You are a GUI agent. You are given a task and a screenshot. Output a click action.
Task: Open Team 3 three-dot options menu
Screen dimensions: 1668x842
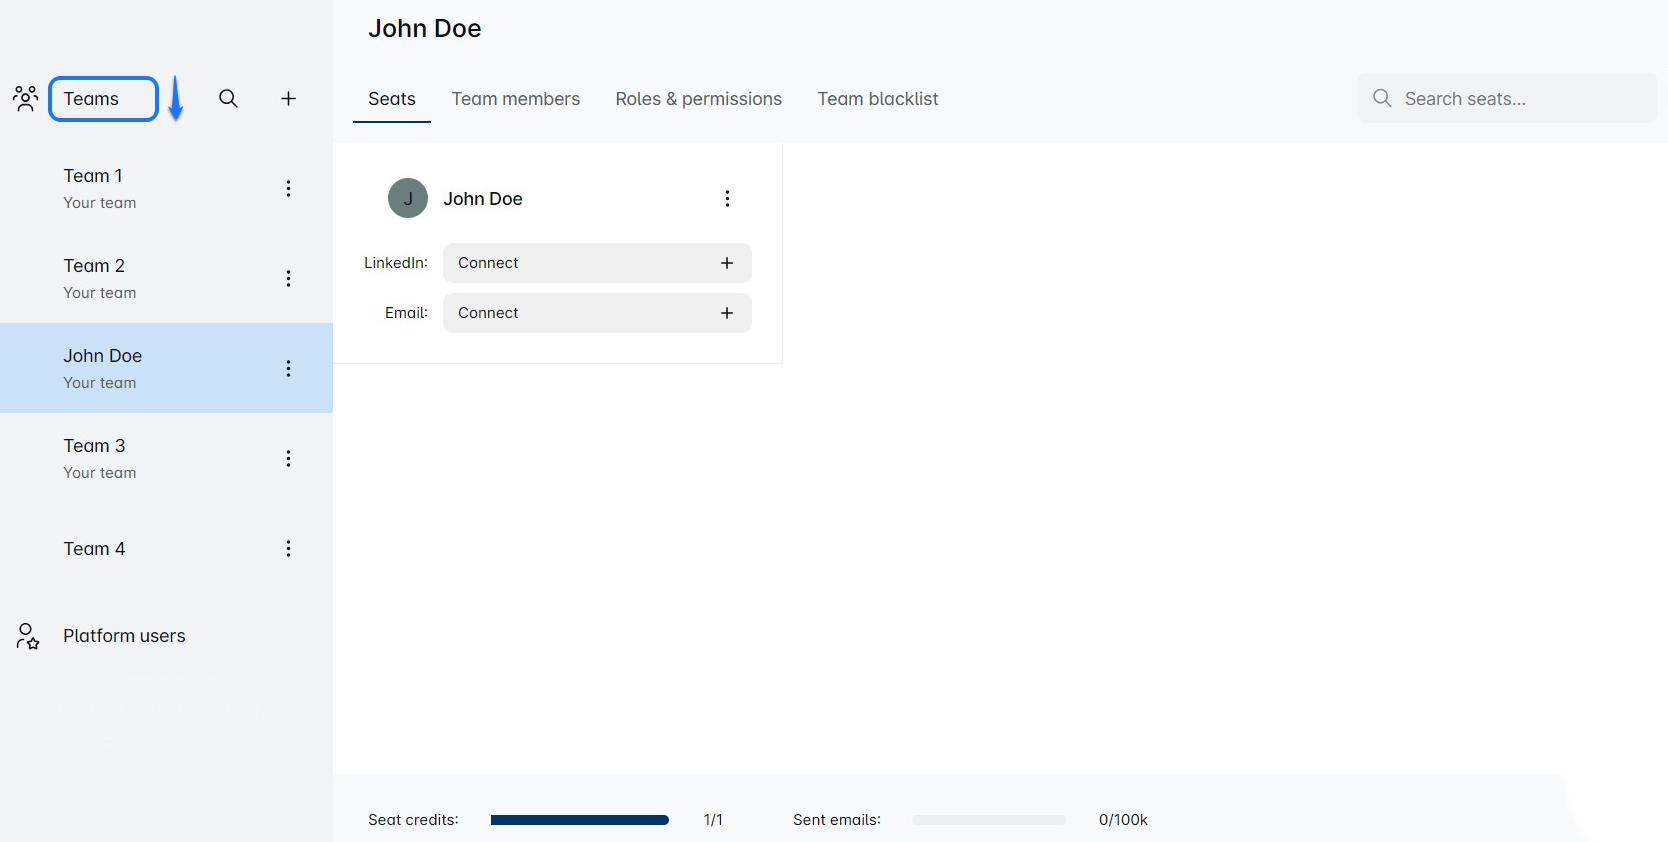pos(288,458)
